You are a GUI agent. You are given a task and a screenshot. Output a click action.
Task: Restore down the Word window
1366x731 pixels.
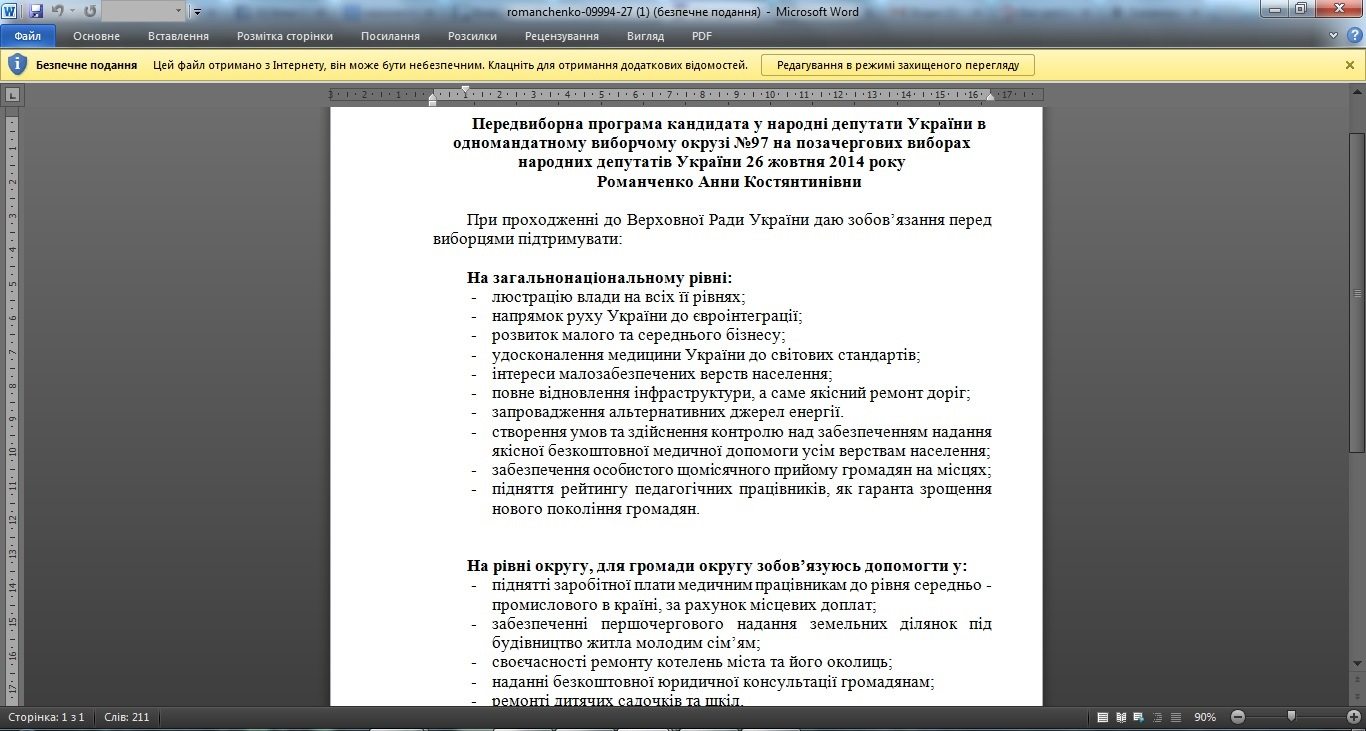point(1301,9)
